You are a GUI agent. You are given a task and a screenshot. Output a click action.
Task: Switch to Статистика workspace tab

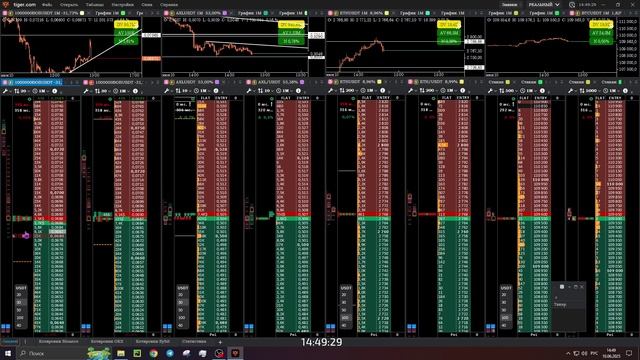click(x=194, y=342)
